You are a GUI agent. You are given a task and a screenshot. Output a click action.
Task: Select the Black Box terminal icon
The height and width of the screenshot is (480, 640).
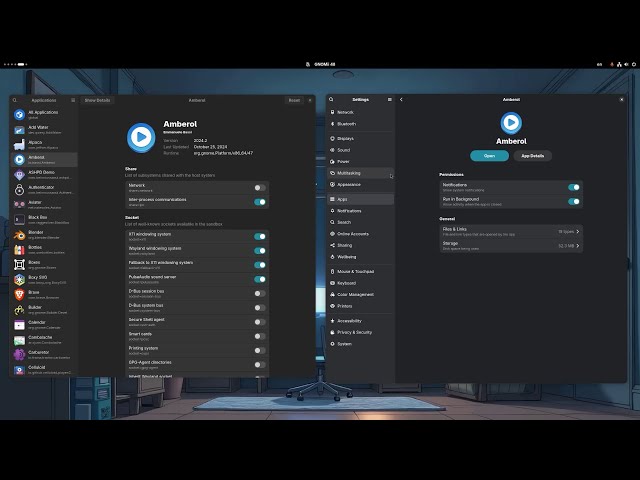[x=19, y=220]
